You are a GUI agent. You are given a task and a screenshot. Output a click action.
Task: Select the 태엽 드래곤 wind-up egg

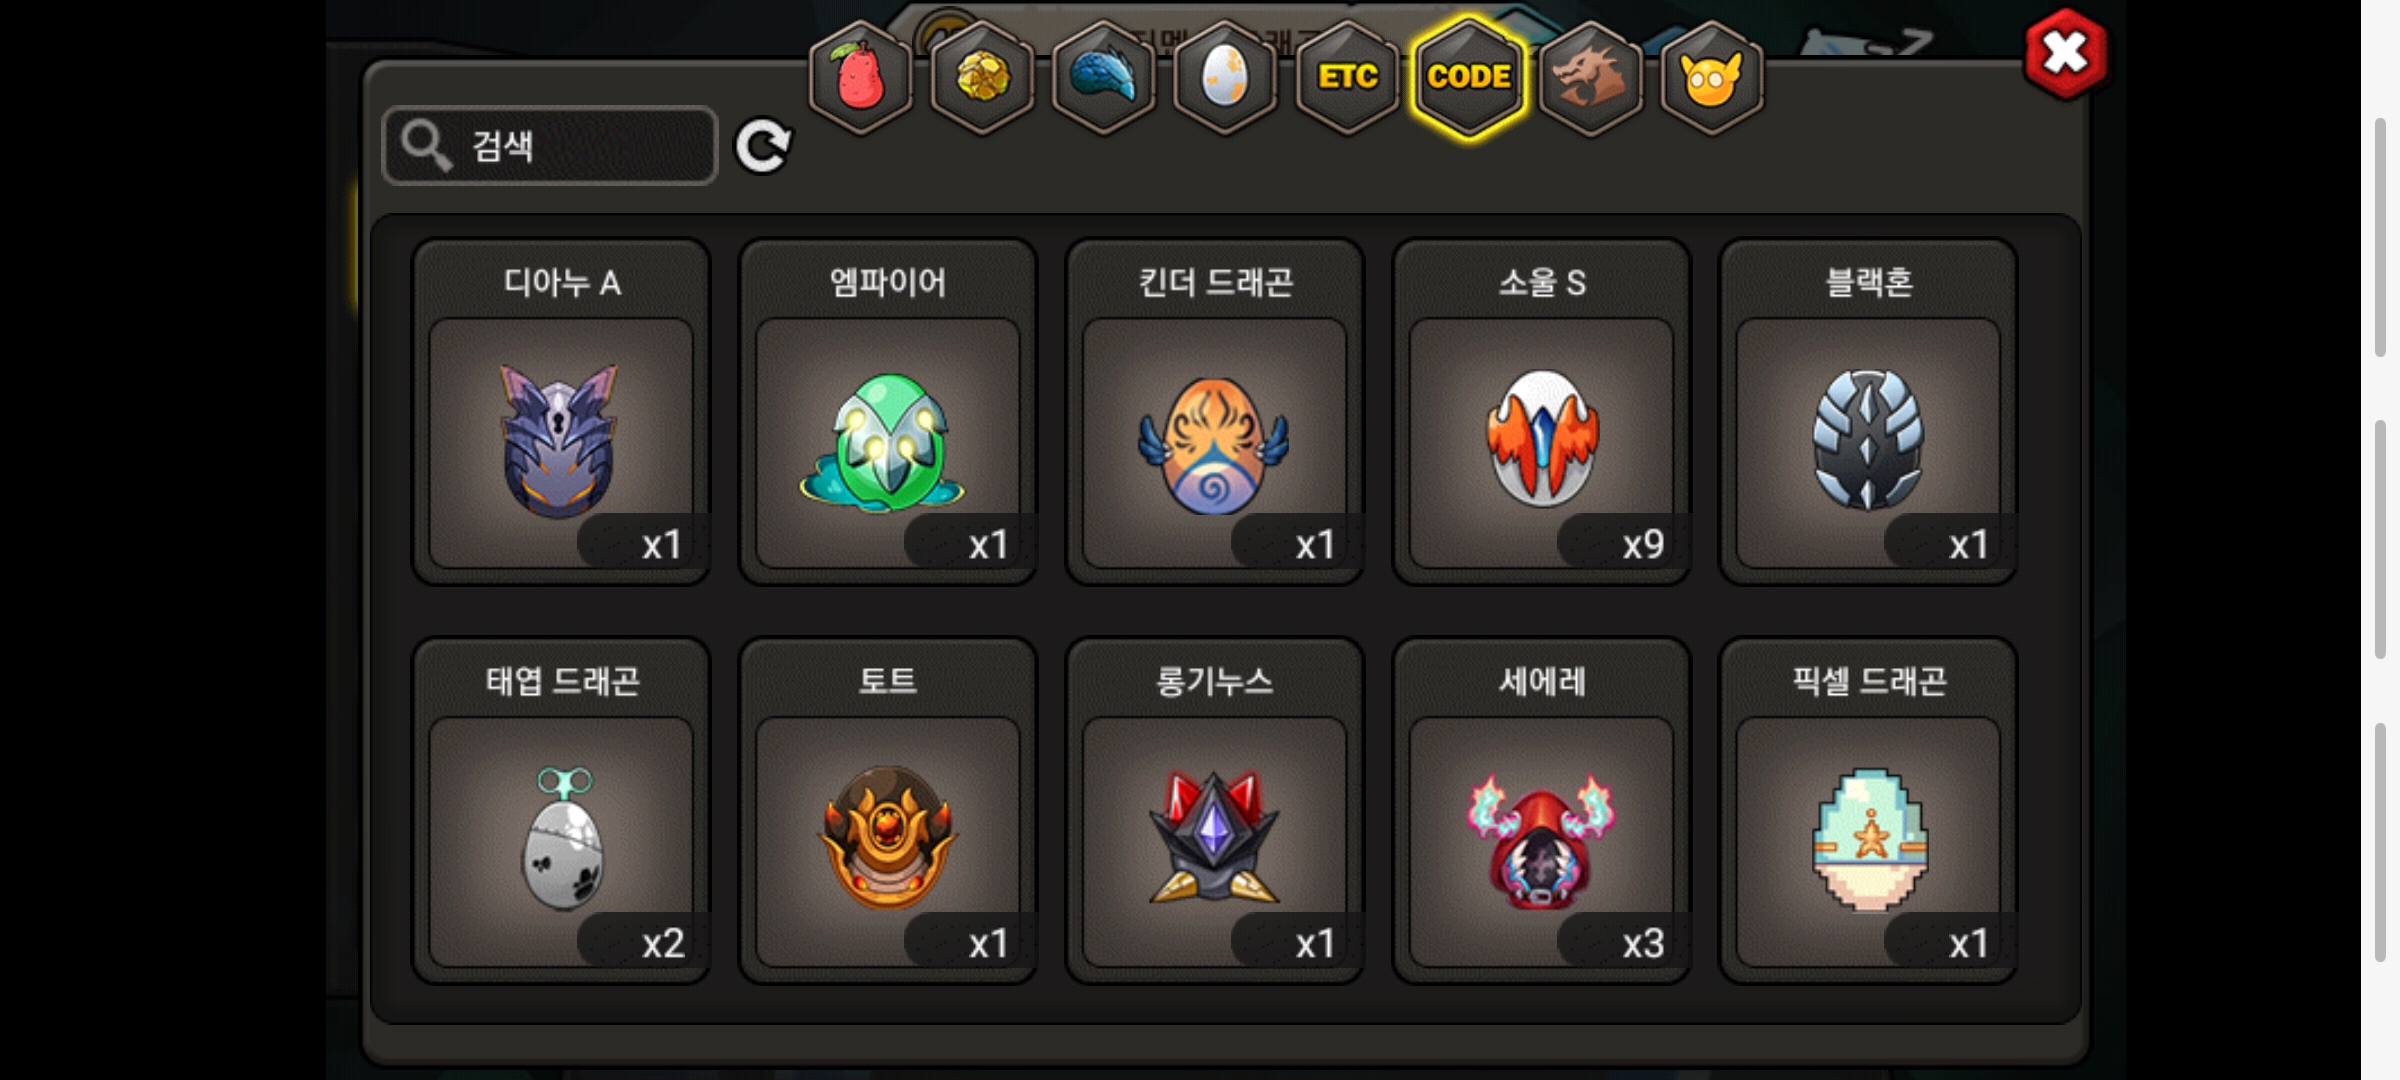pos(561,811)
